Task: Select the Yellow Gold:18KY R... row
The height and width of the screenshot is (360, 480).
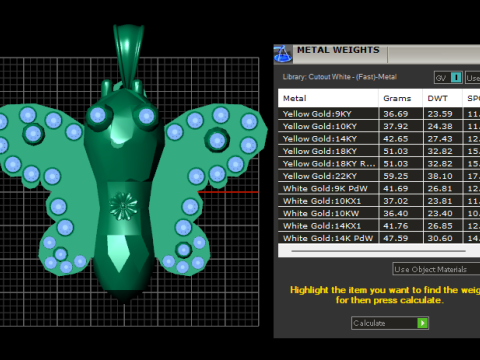Action: pyautogui.click(x=379, y=163)
